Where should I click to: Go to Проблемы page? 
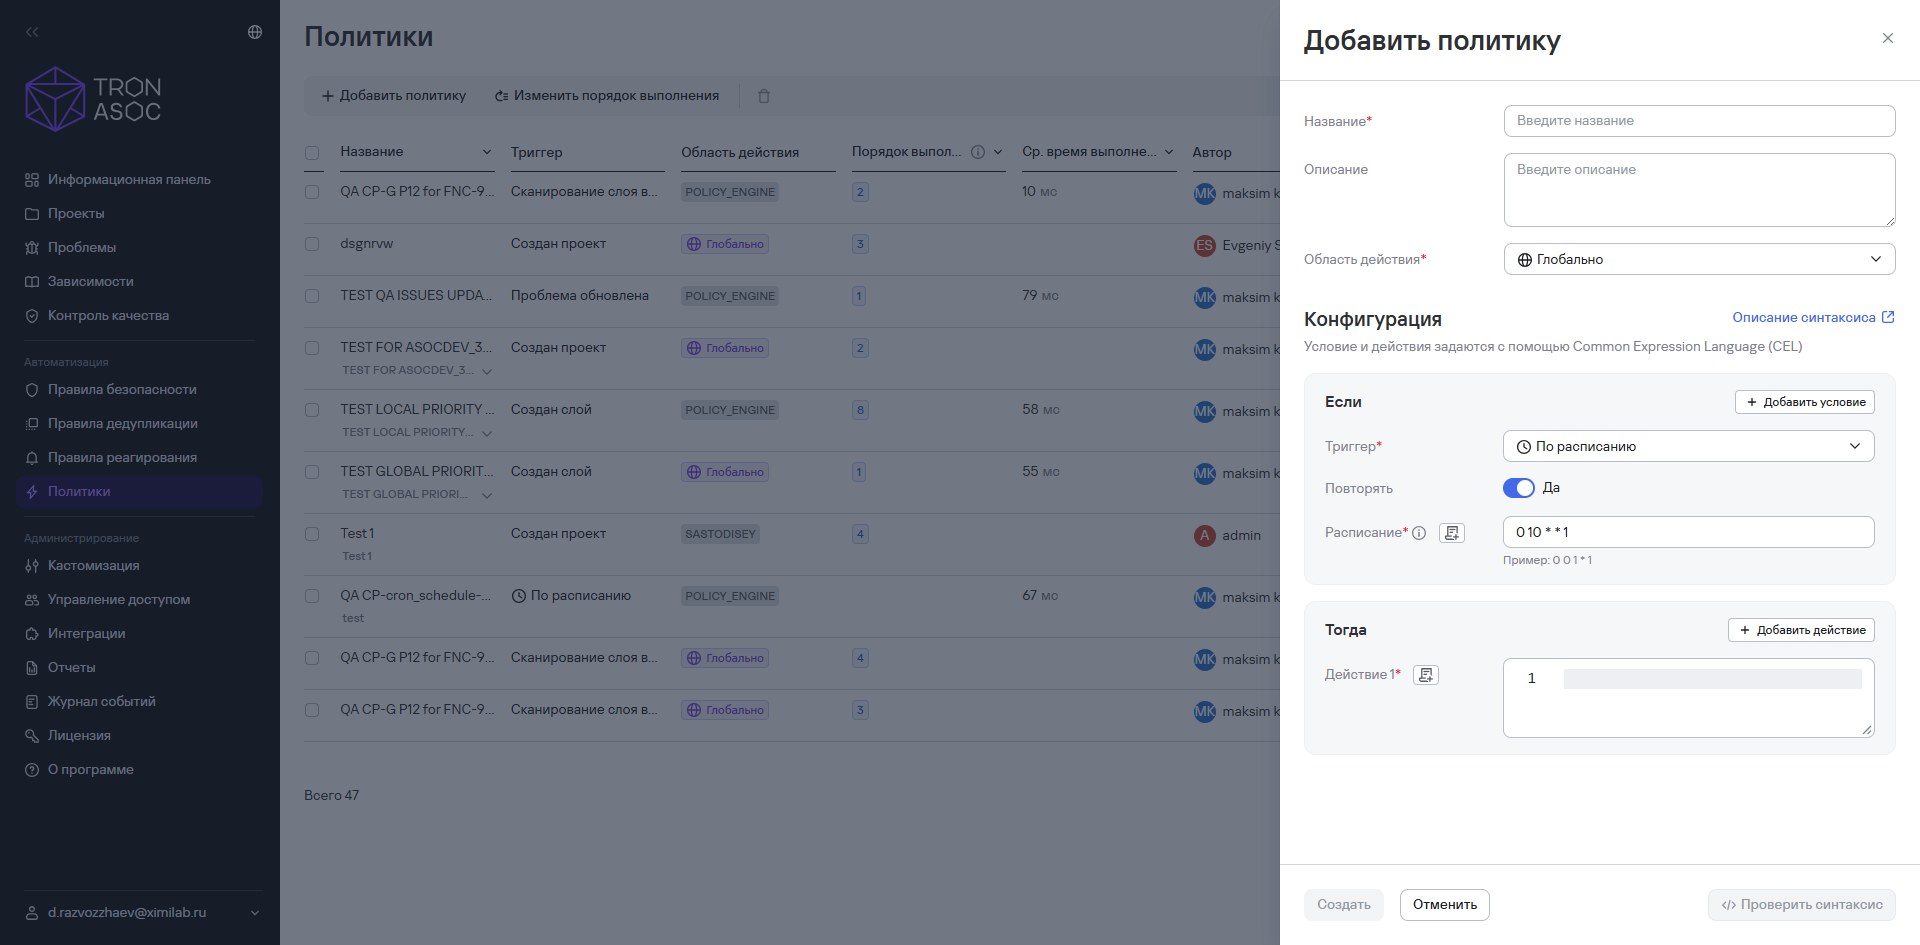(82, 247)
